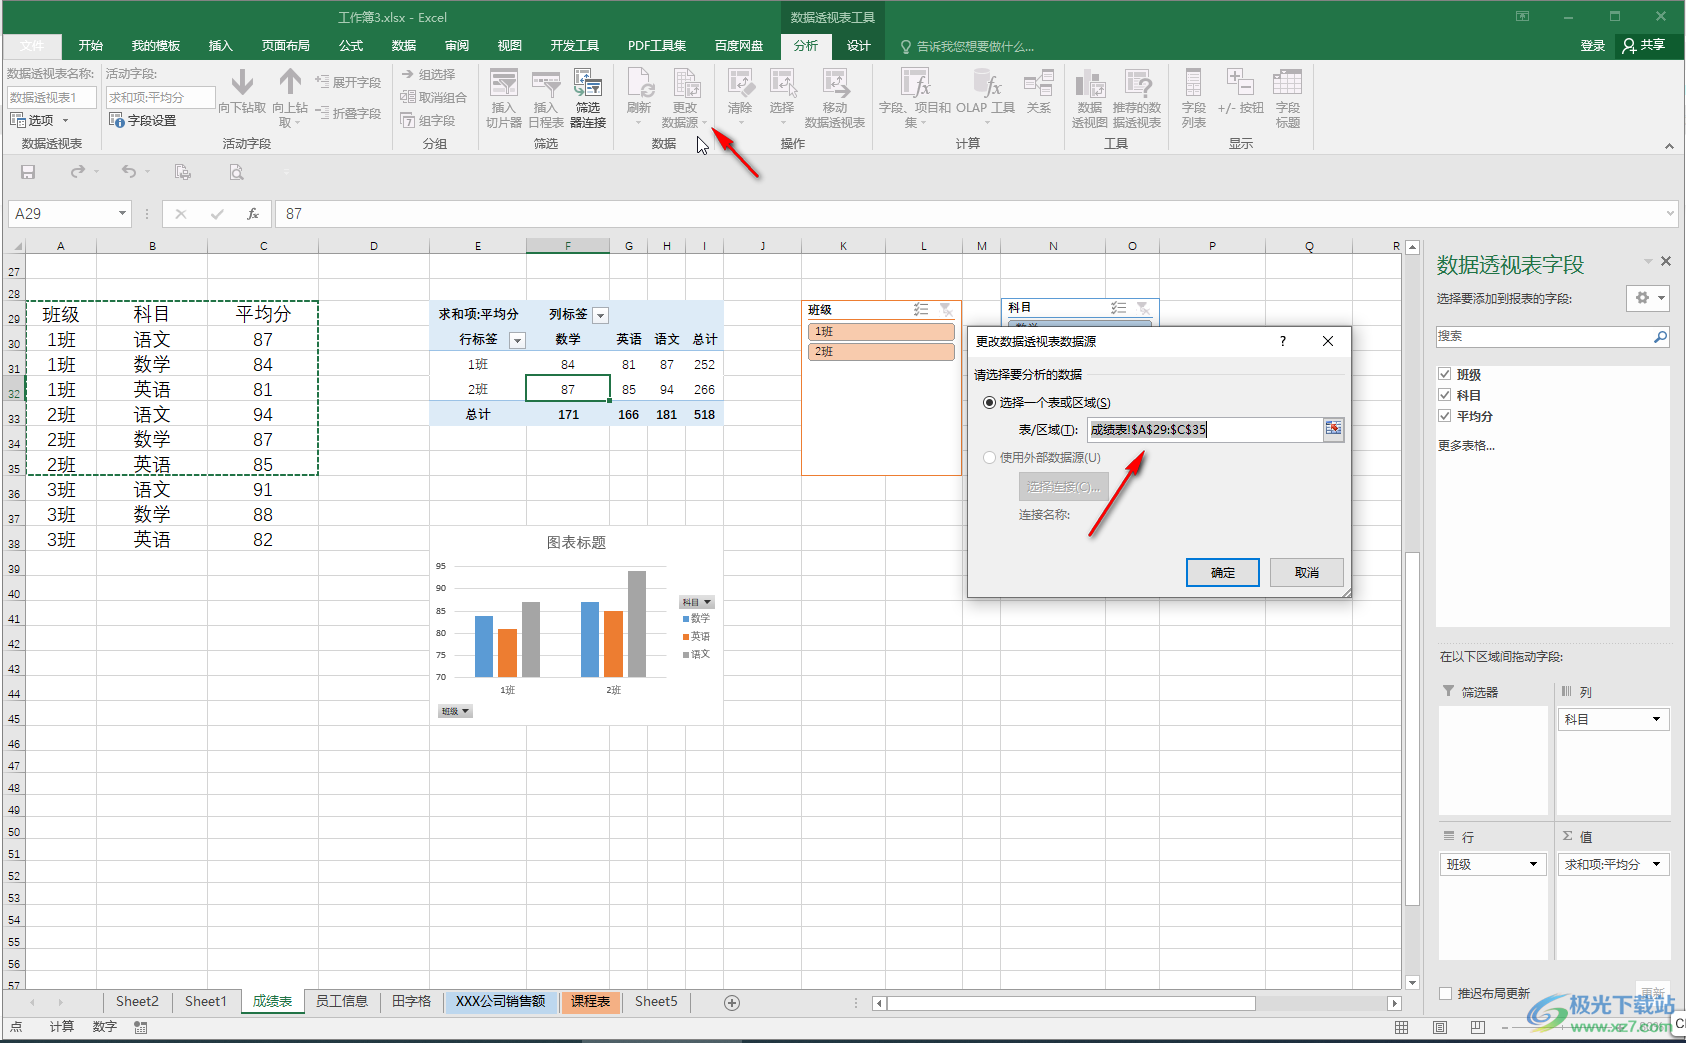Image resolution: width=1686 pixels, height=1043 pixels.
Task: Open the field list tools gear dropdown
Action: (x=1648, y=298)
